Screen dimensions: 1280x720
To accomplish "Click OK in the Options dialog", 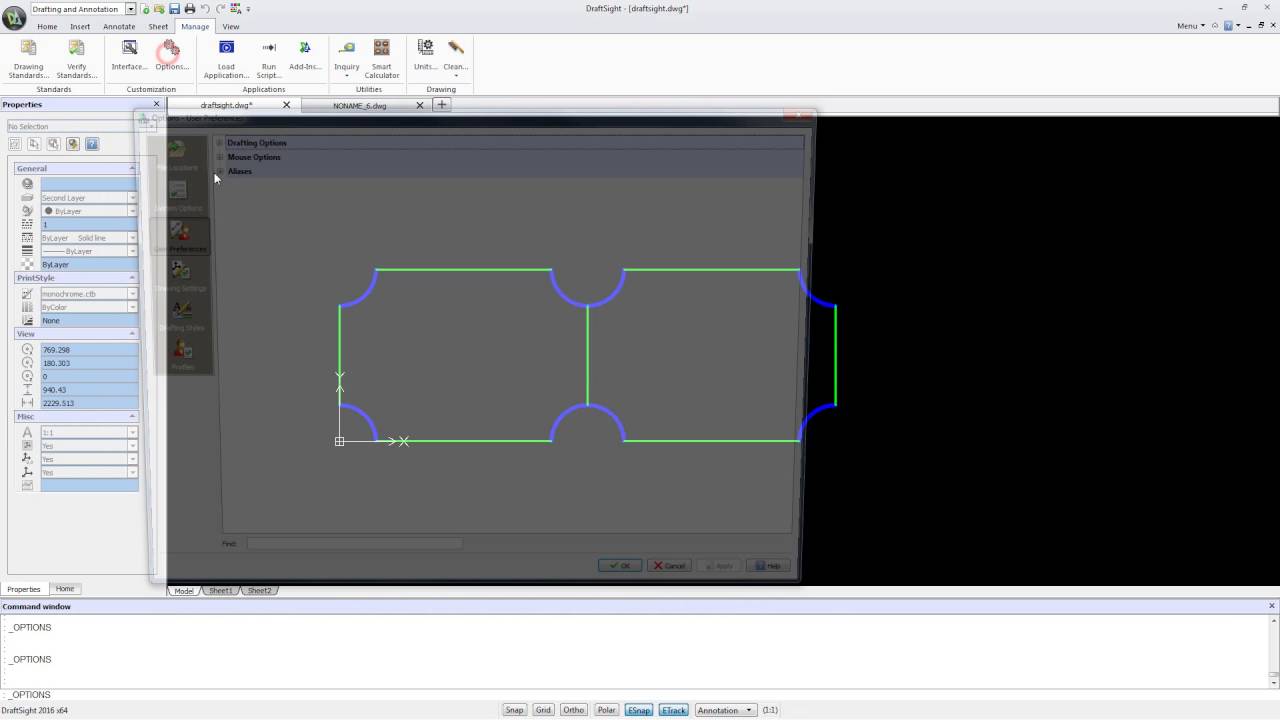I will click(x=620, y=566).
